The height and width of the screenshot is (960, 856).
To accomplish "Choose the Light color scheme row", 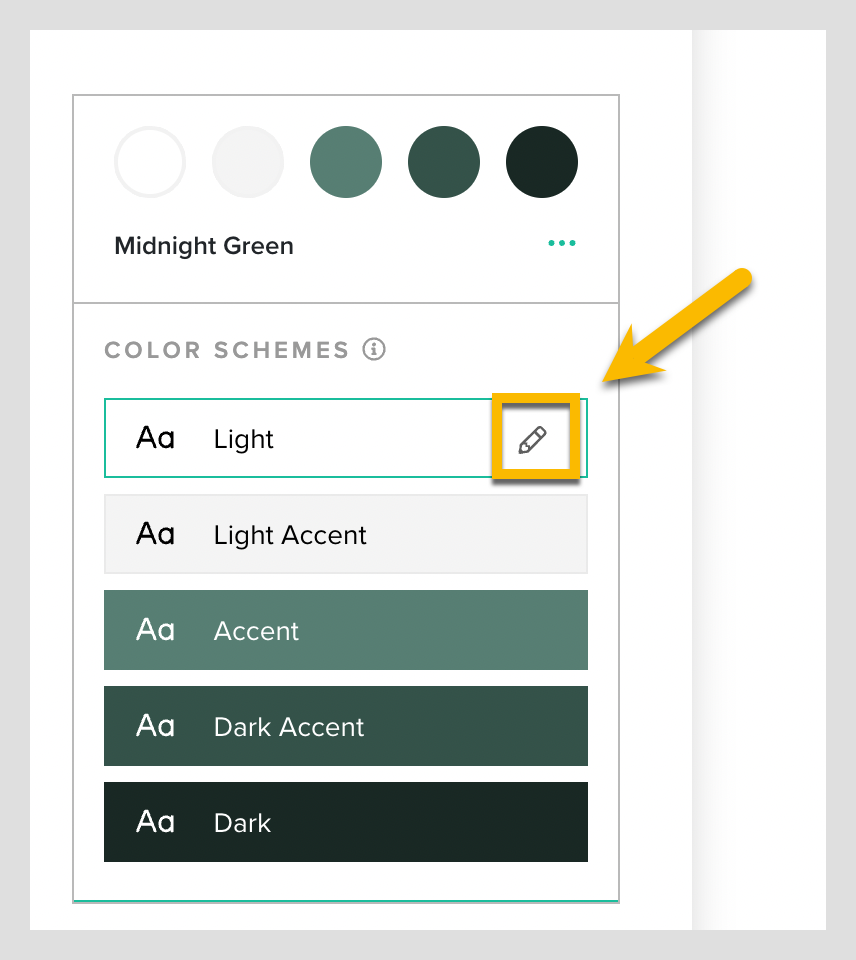I will pos(346,438).
